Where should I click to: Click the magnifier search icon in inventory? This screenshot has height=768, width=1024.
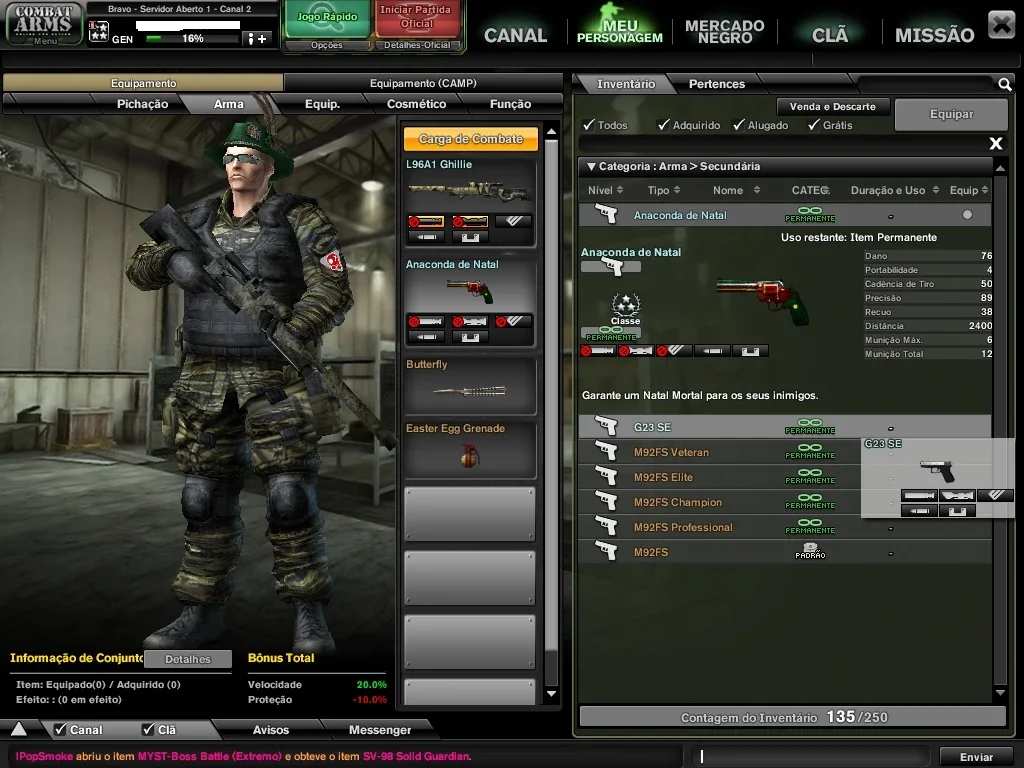click(1004, 84)
